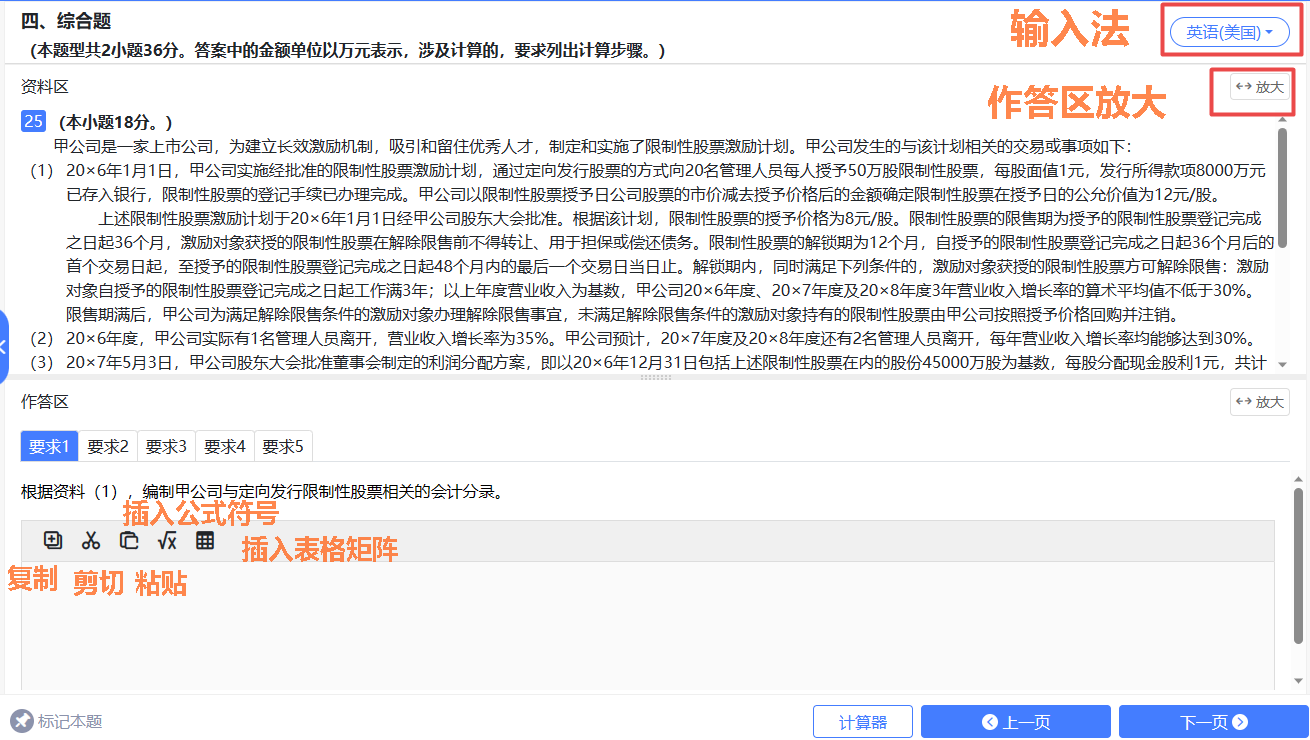Viewport: 1310px width, 740px height.
Task: Open the 英语(美国) input method dropdown
Action: [1229, 32]
